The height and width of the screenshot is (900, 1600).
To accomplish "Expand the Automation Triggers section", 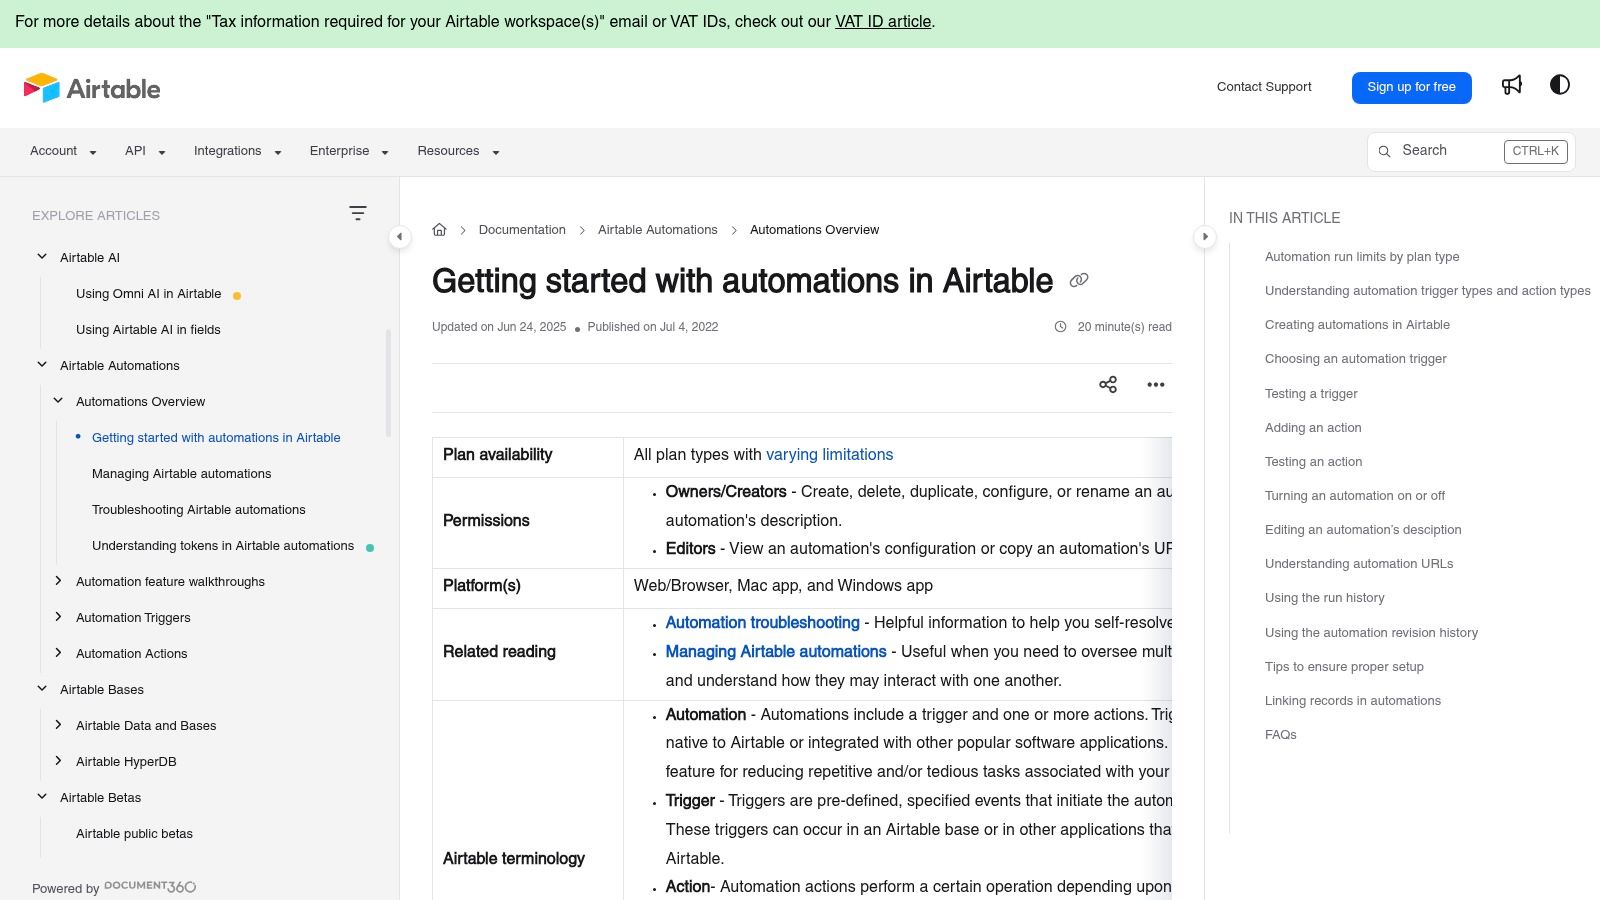I will (58, 617).
